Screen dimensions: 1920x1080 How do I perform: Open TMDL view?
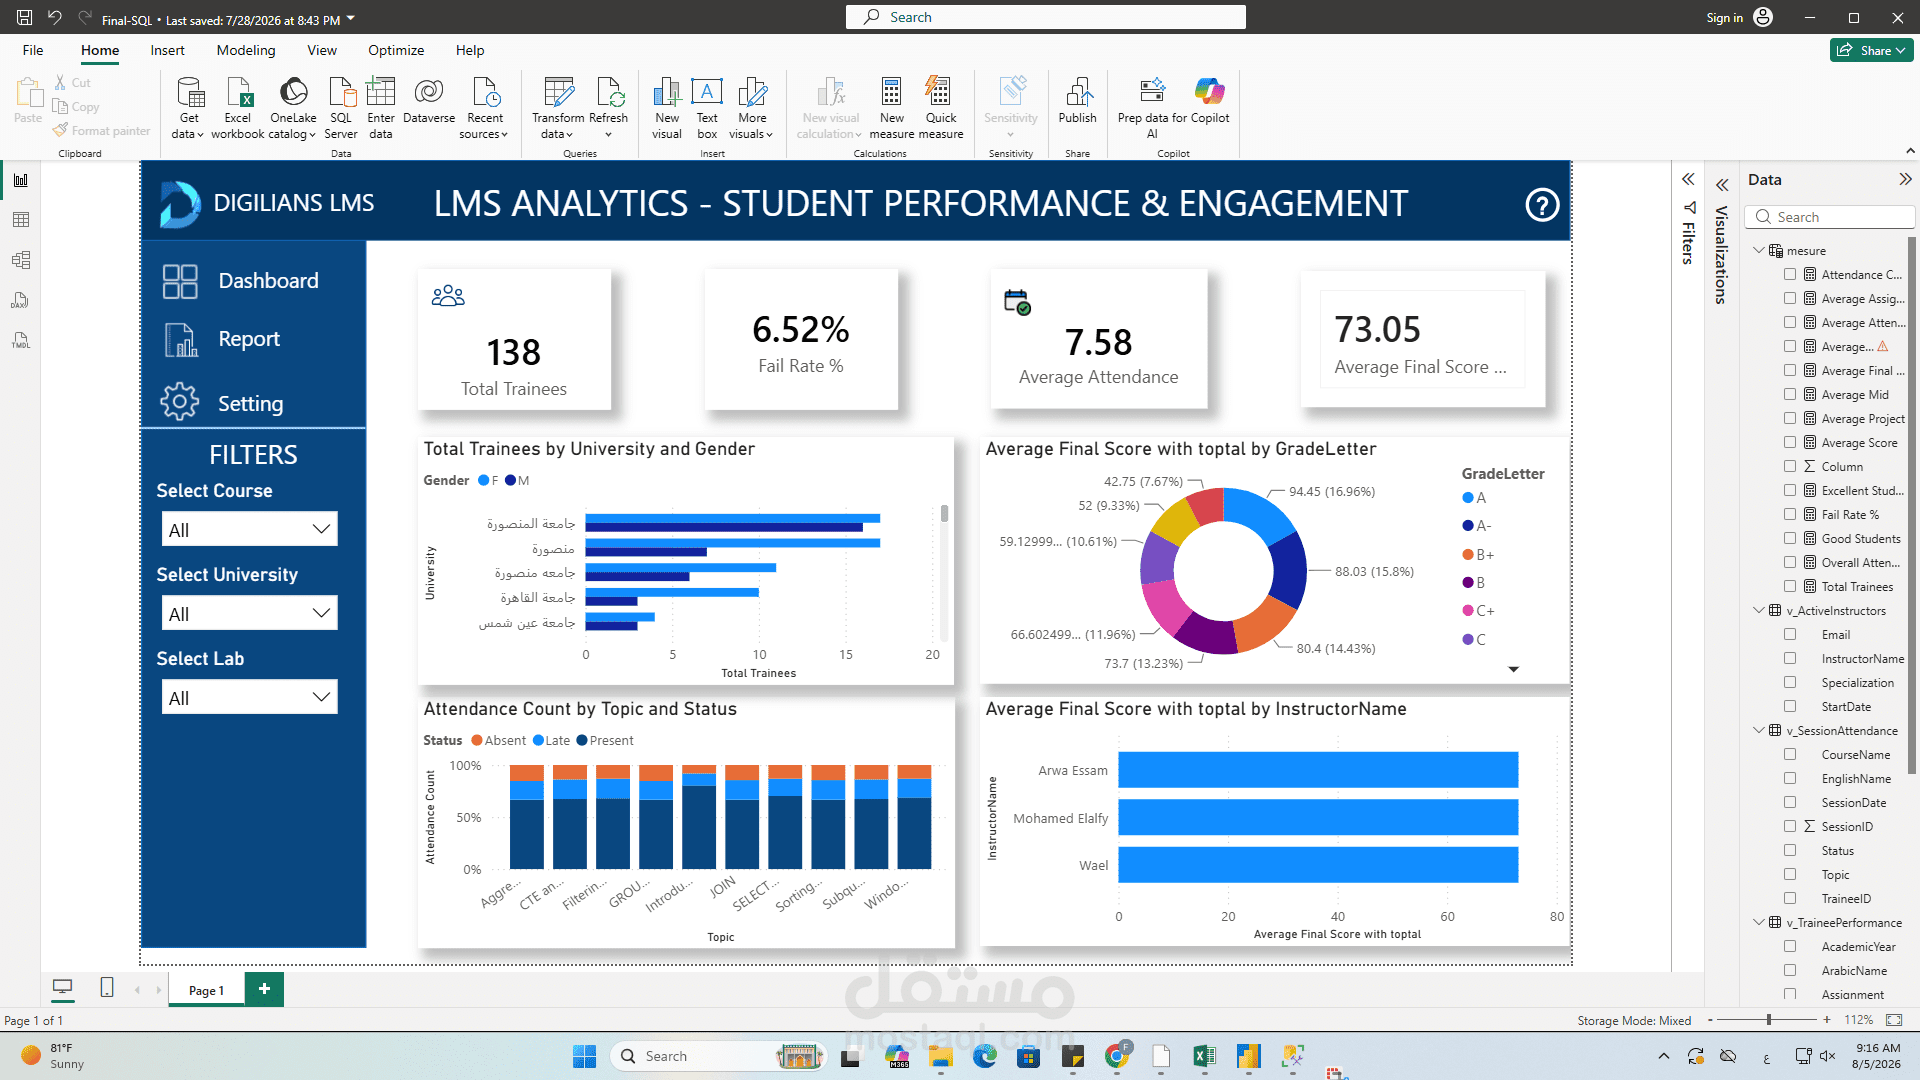[x=20, y=340]
